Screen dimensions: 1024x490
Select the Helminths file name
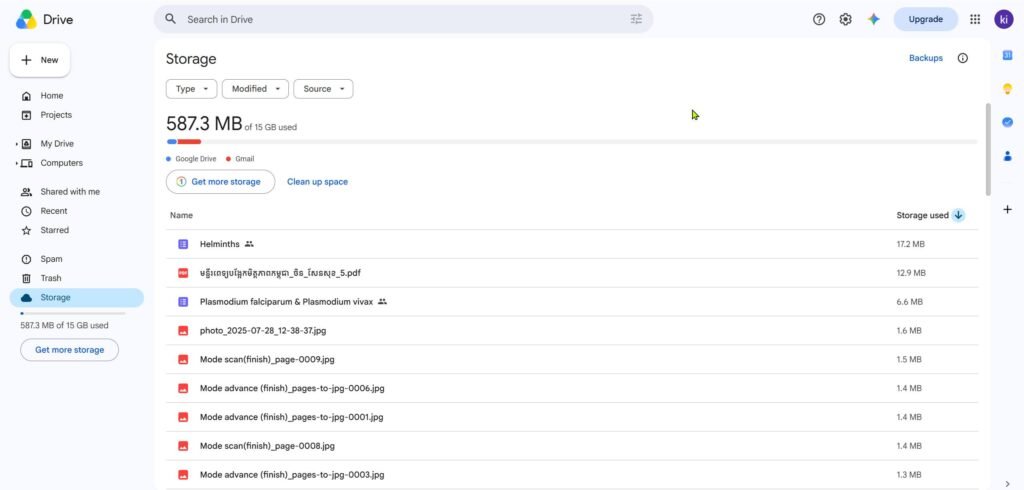pos(219,244)
